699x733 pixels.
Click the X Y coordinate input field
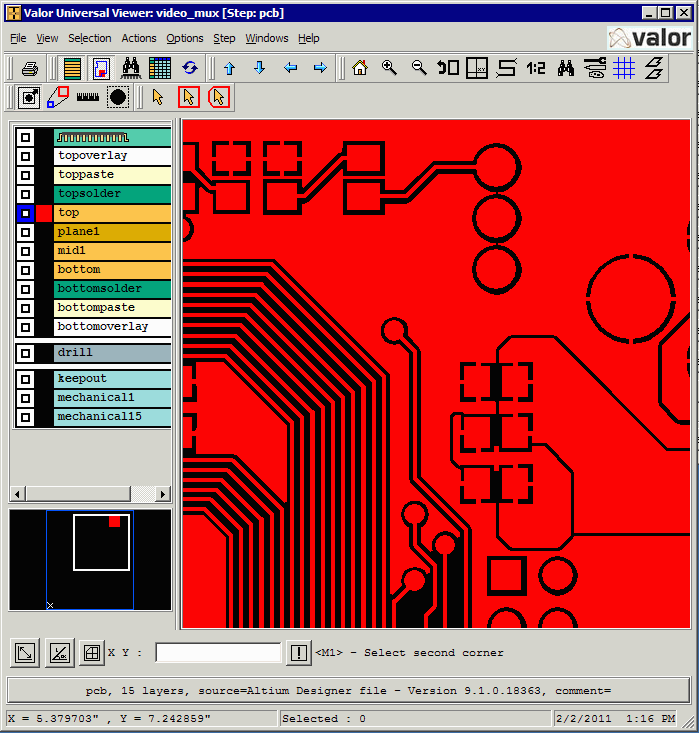[x=218, y=653]
